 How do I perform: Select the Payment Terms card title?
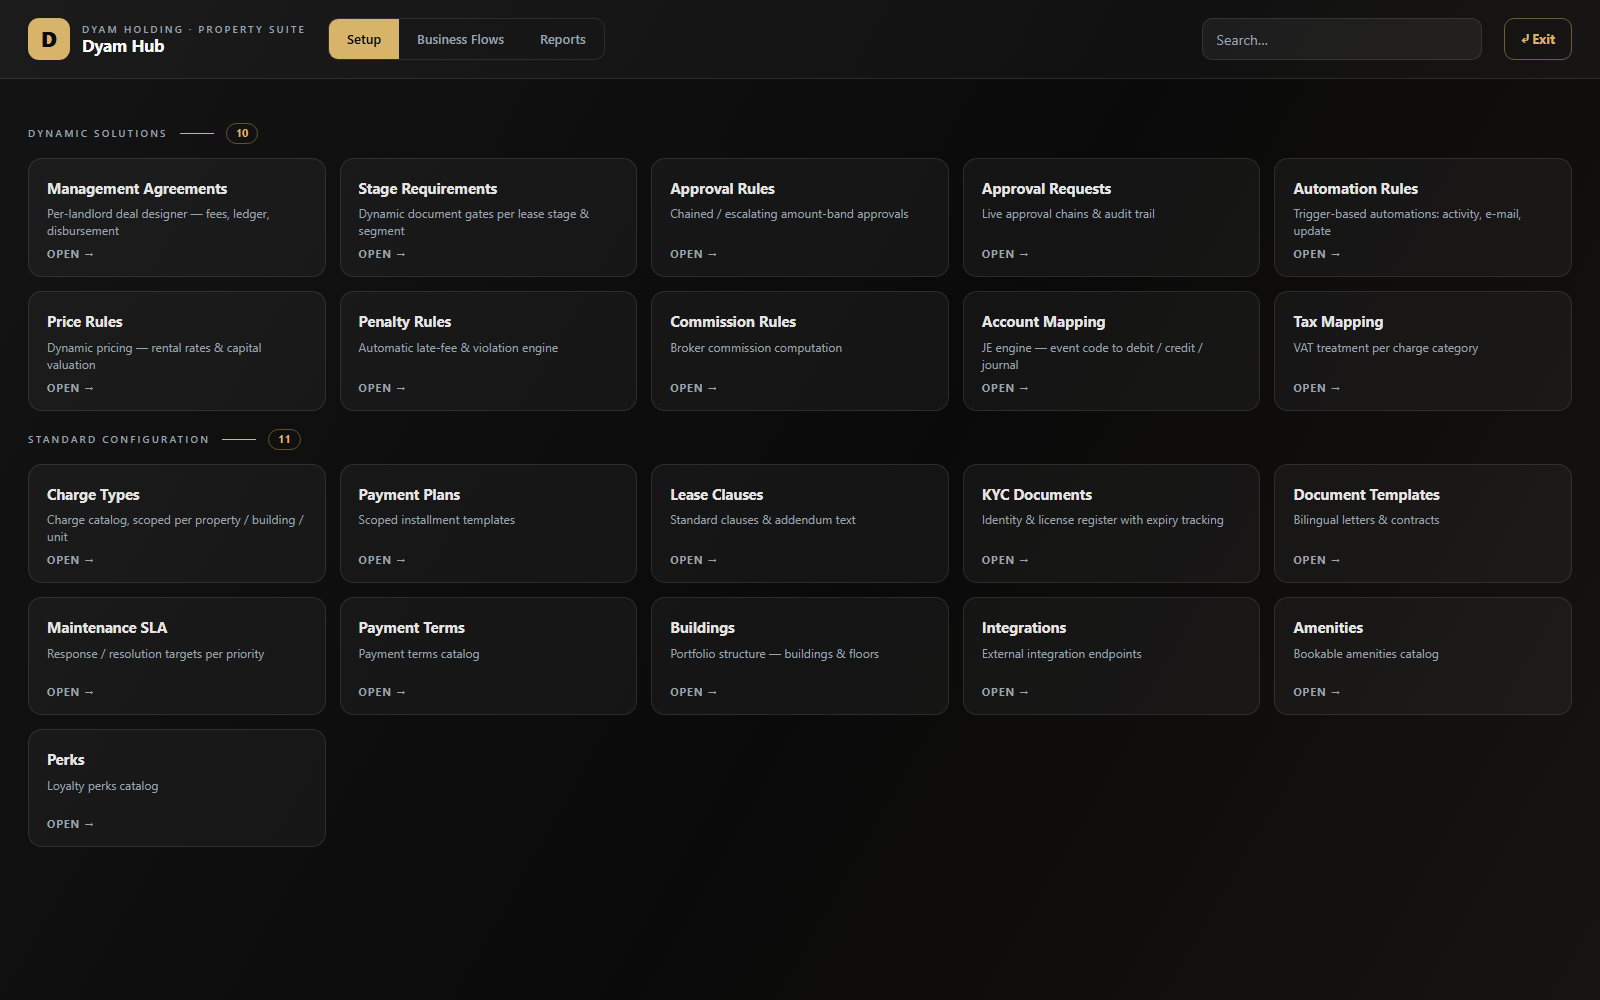click(x=412, y=628)
